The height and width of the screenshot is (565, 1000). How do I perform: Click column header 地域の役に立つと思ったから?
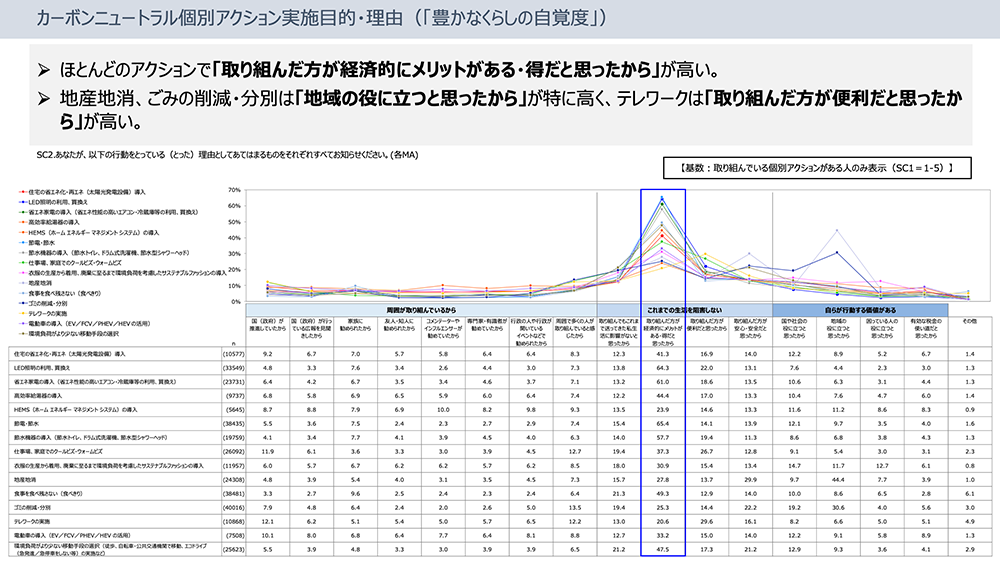[838, 328]
